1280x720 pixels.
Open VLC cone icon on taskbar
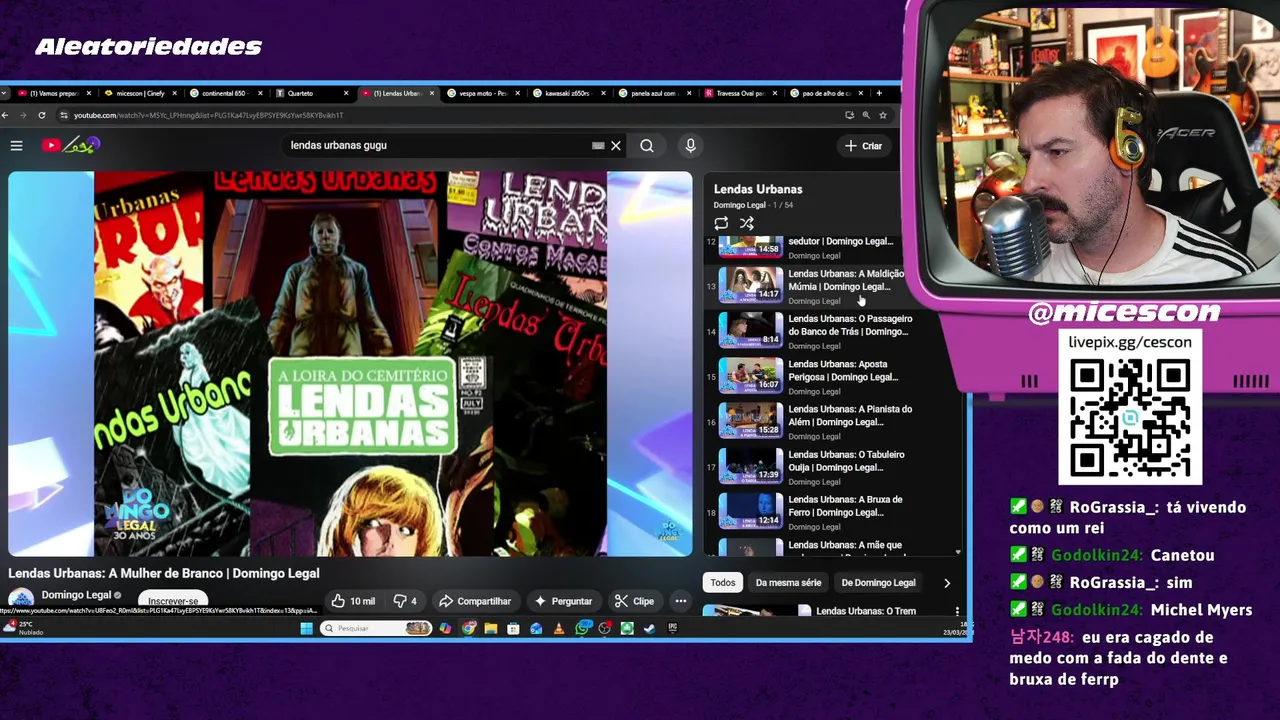558,628
